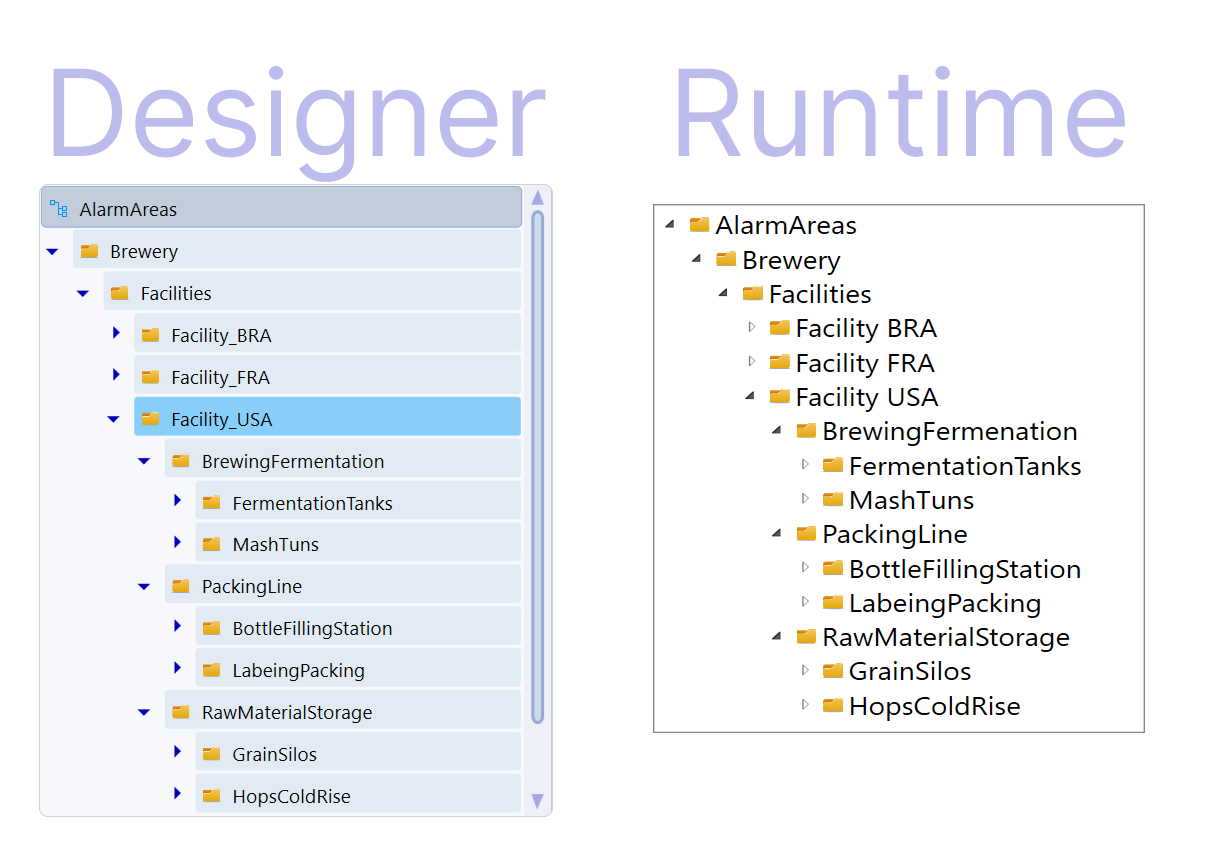Click the MashTuns folder icon in Designer

tap(211, 544)
